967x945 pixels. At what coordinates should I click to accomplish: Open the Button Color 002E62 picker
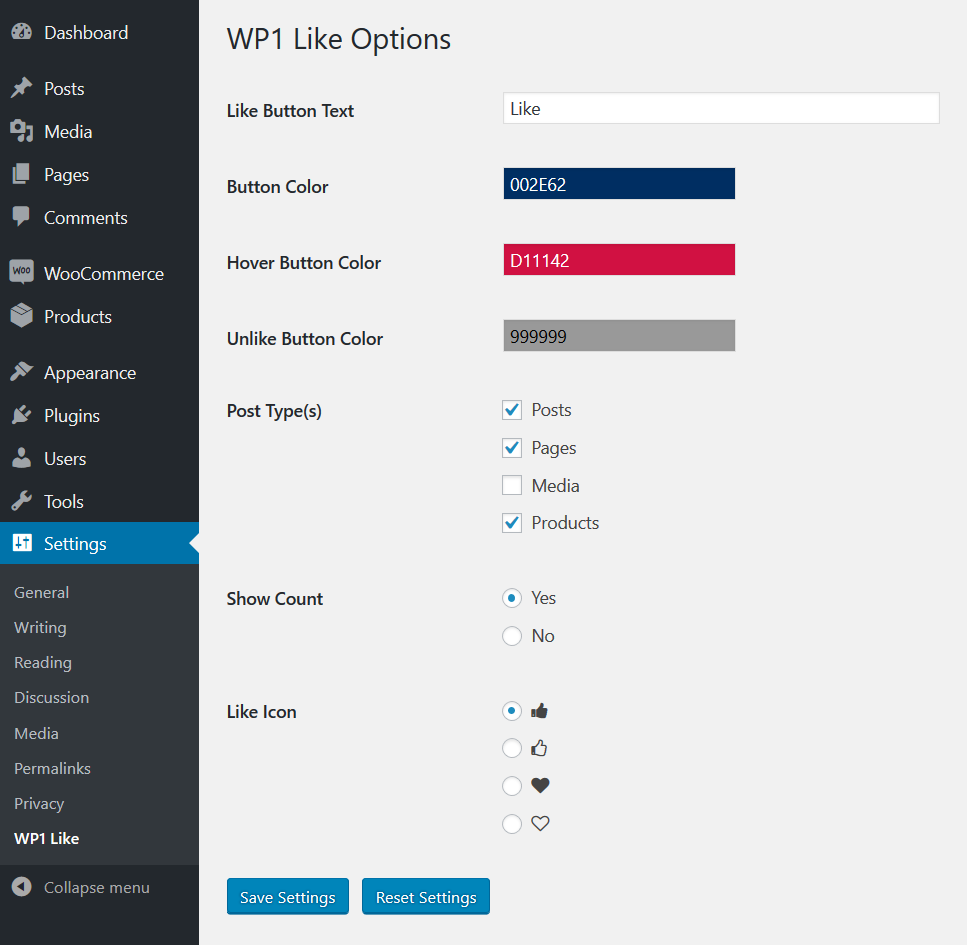[x=619, y=184]
